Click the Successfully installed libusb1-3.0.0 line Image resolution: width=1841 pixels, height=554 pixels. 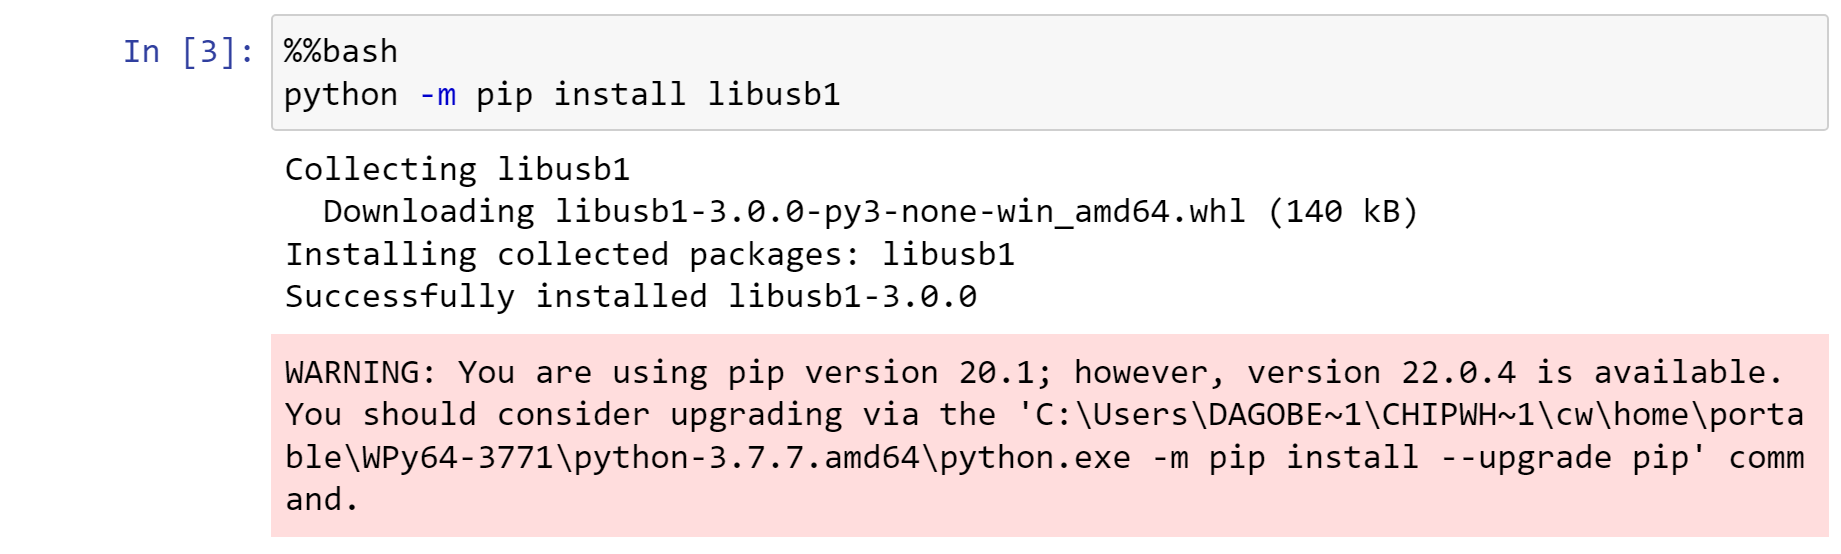point(631,296)
